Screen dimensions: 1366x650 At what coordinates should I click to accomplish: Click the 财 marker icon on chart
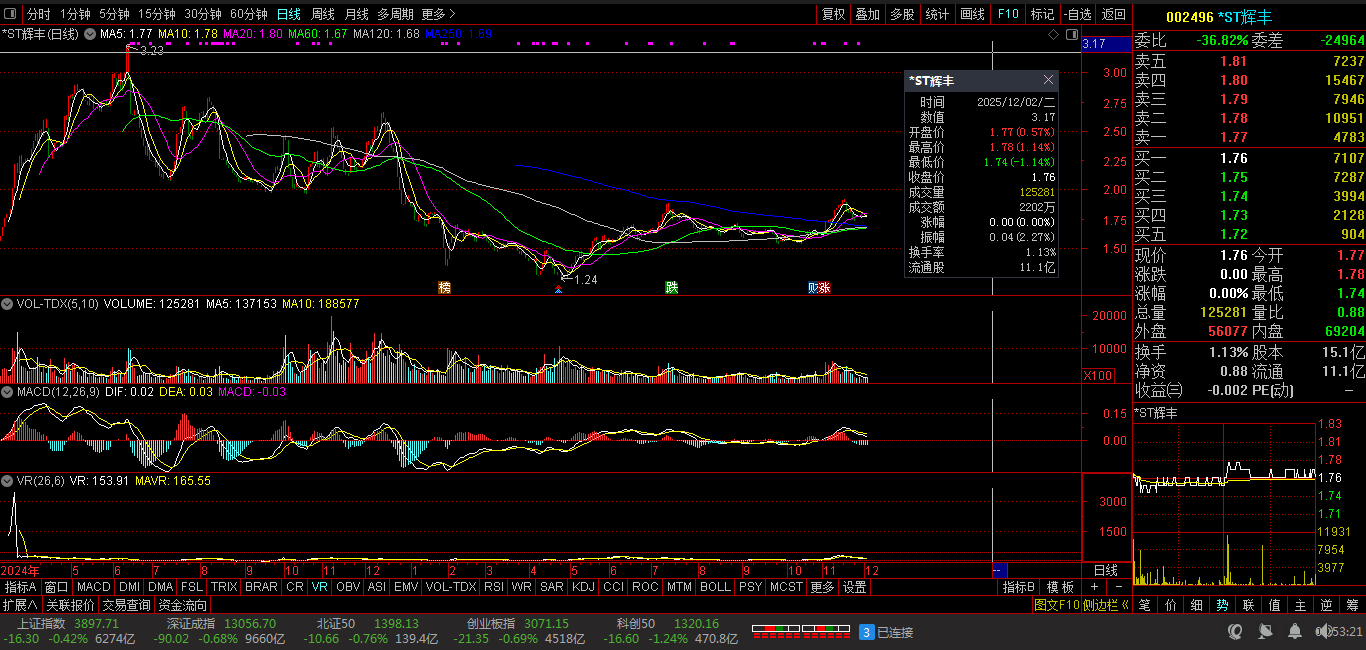[x=813, y=288]
